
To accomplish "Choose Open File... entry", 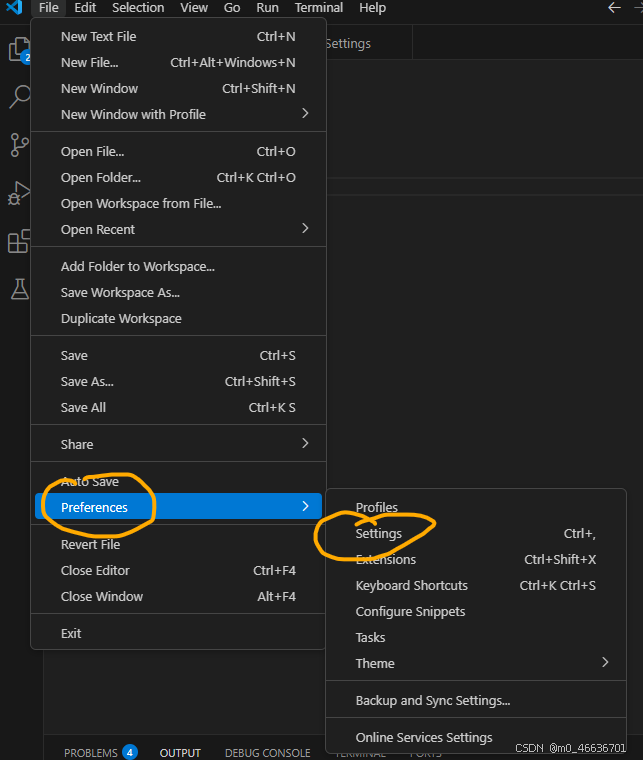I will [x=178, y=152].
